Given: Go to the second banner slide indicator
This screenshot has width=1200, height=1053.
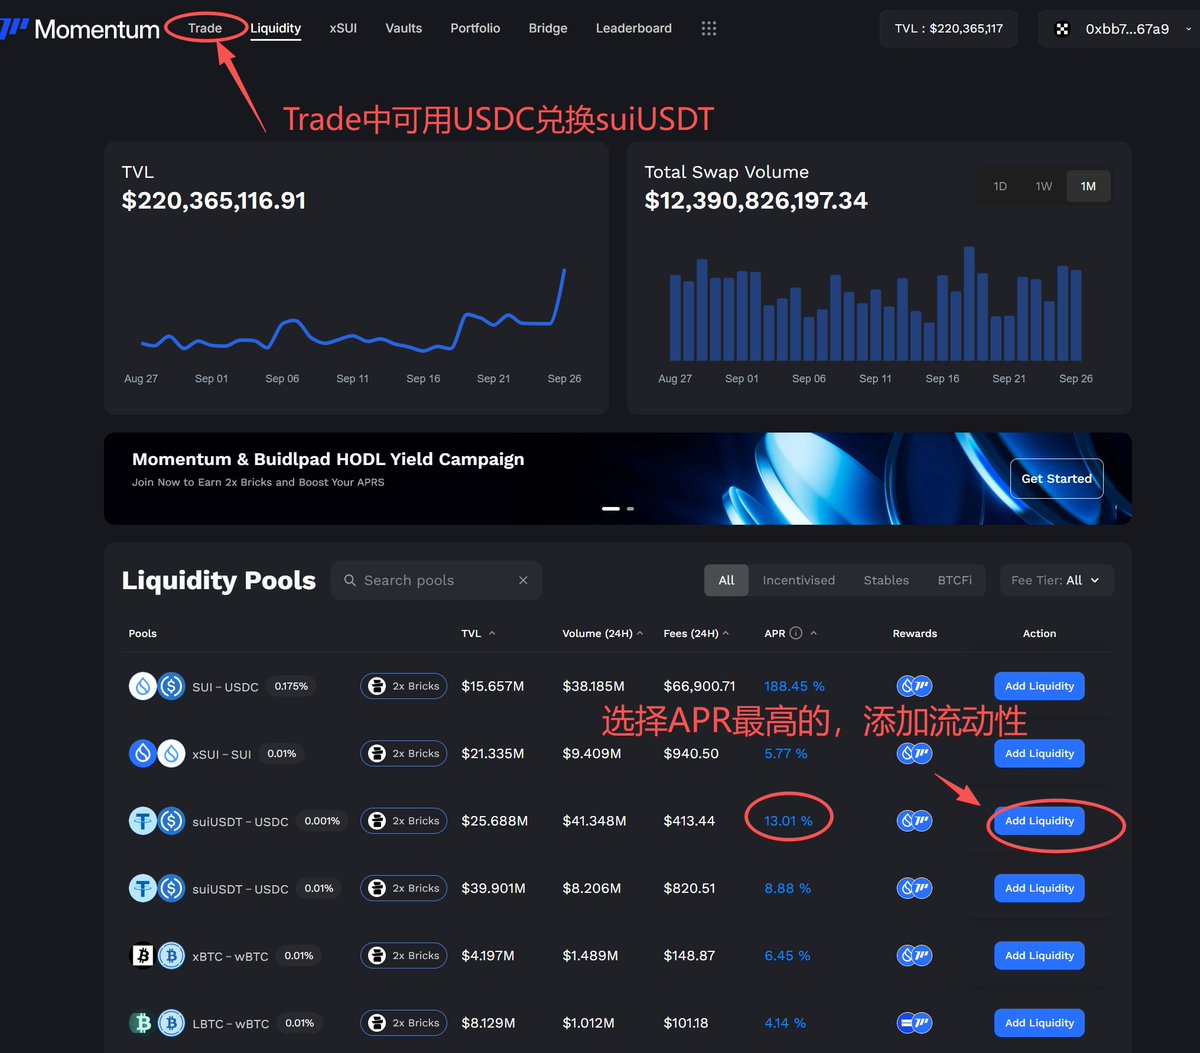Looking at the screenshot, I should [630, 509].
